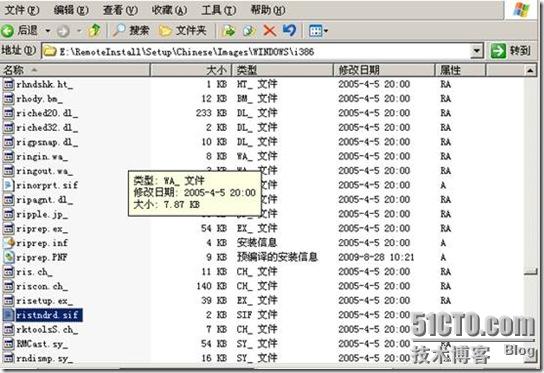This screenshot has width=544, height=373.
Task: Open the 帮助(H) menu
Action: [x=268, y=10]
